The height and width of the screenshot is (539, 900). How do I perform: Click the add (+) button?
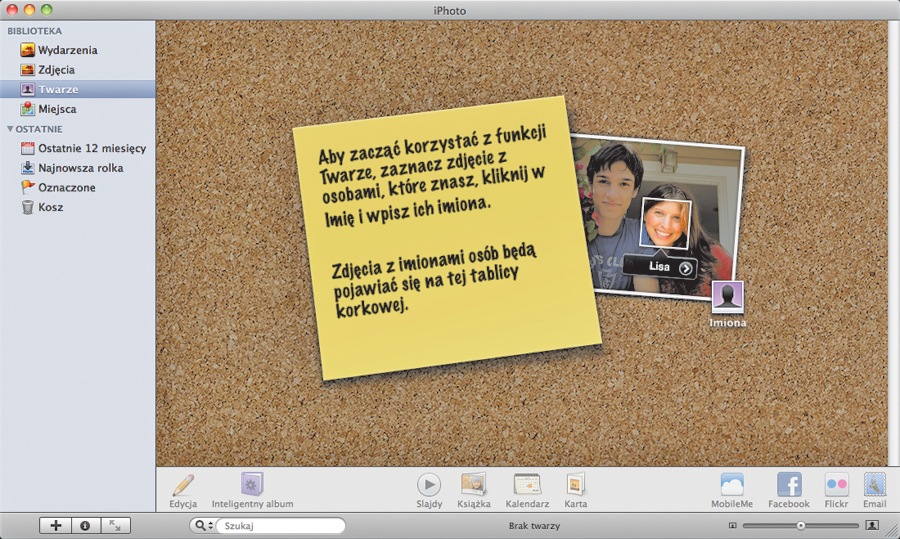click(55, 525)
